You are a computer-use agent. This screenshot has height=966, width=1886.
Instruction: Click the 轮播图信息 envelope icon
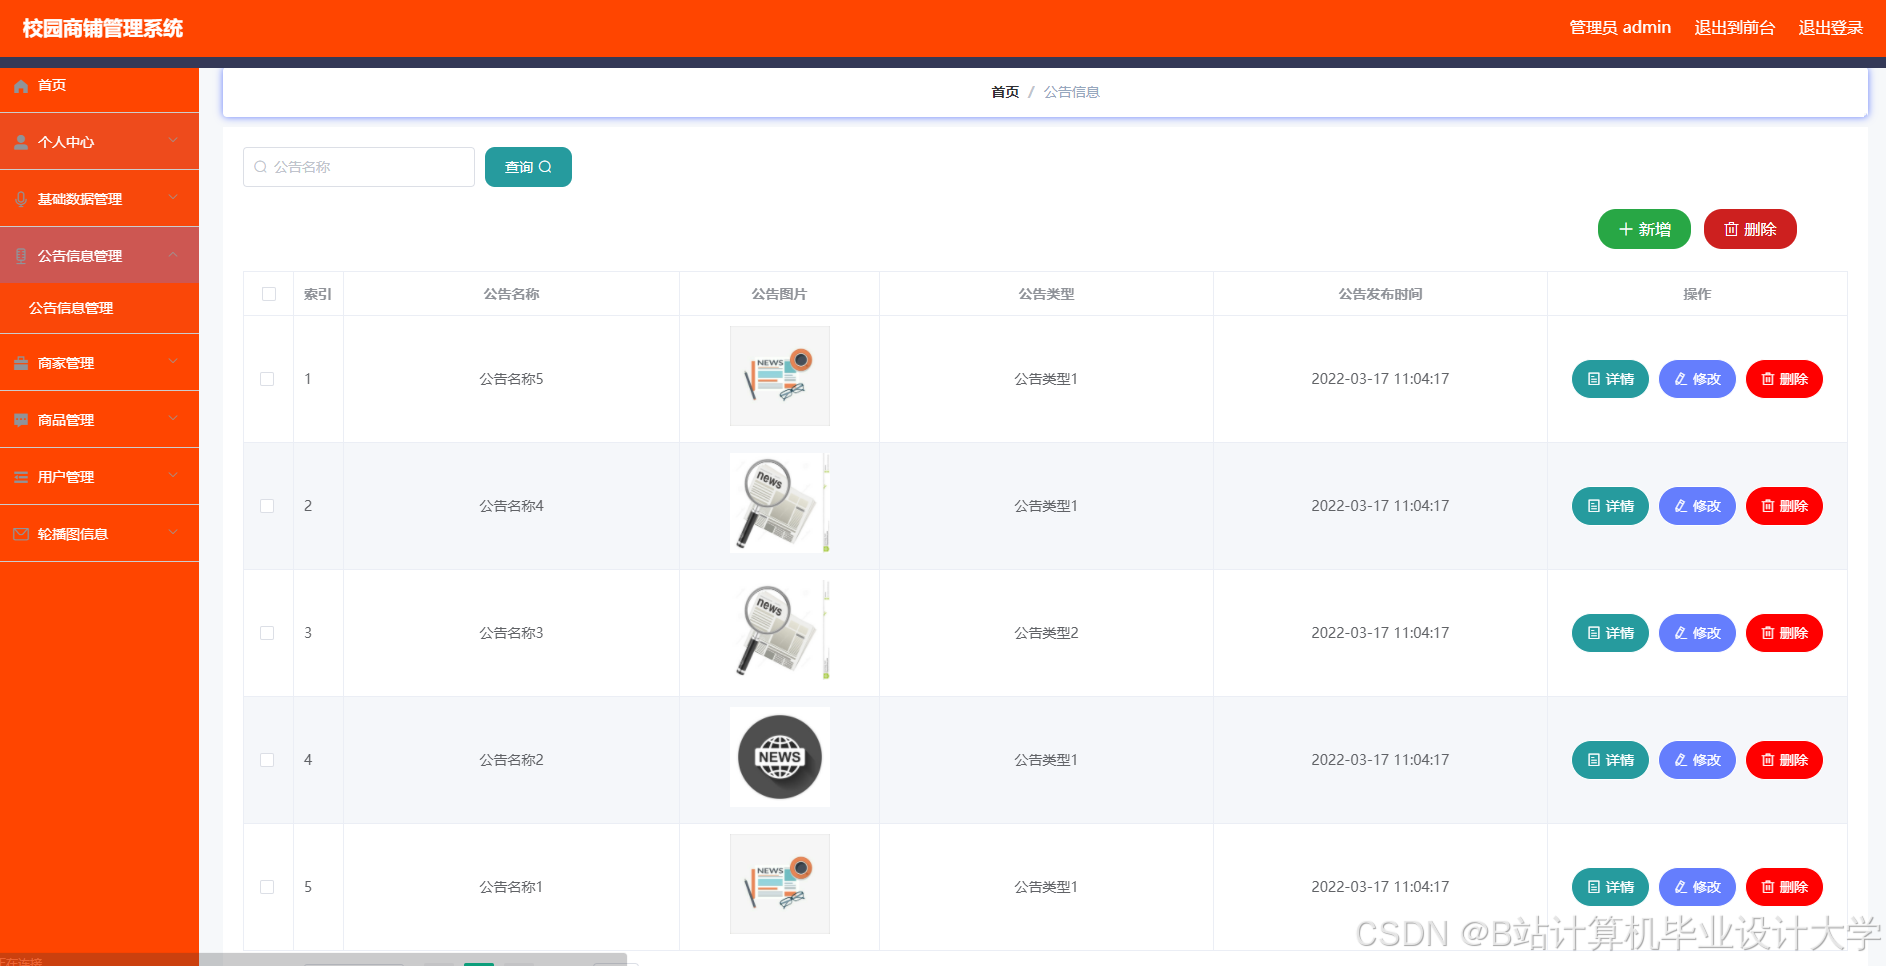(21, 534)
